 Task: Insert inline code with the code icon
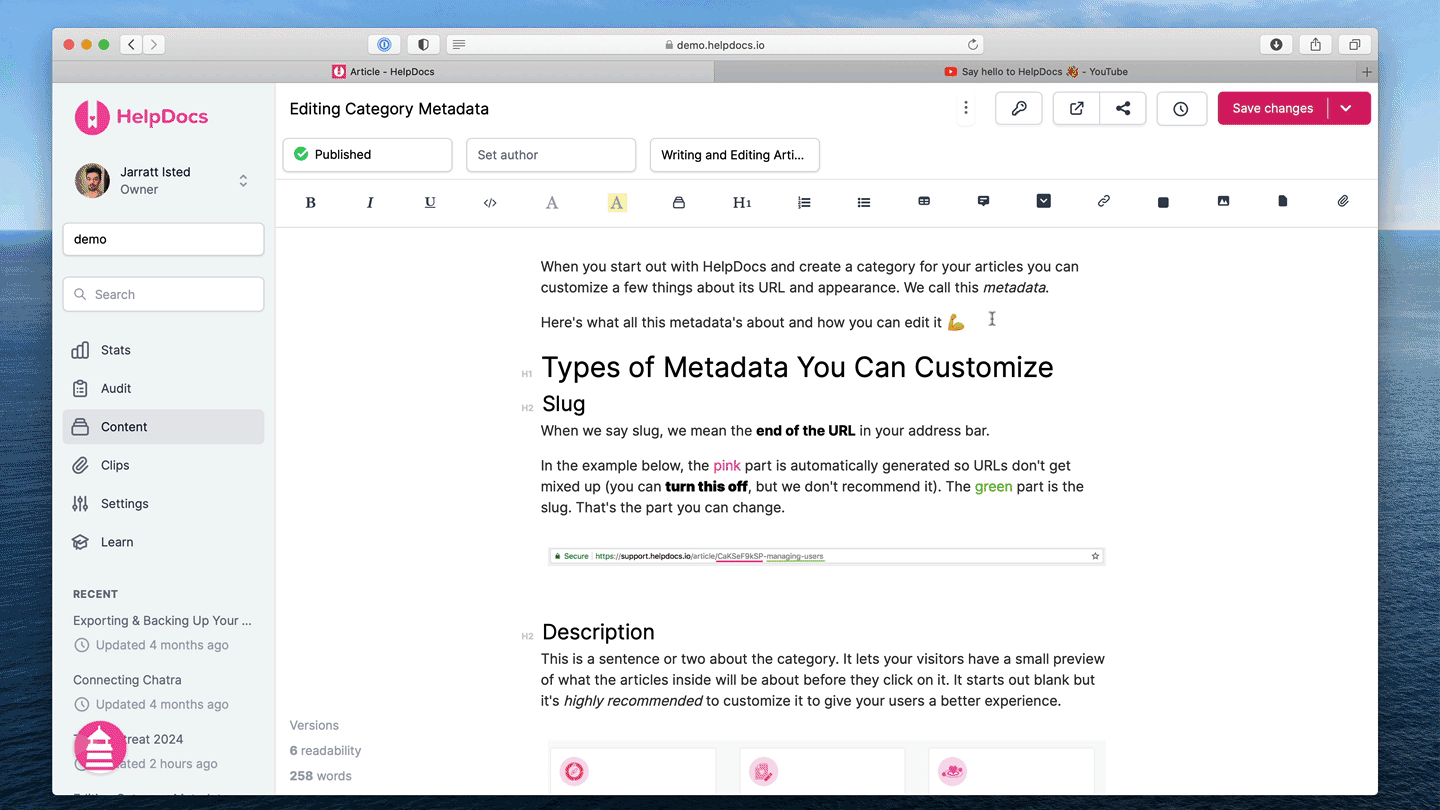(490, 202)
